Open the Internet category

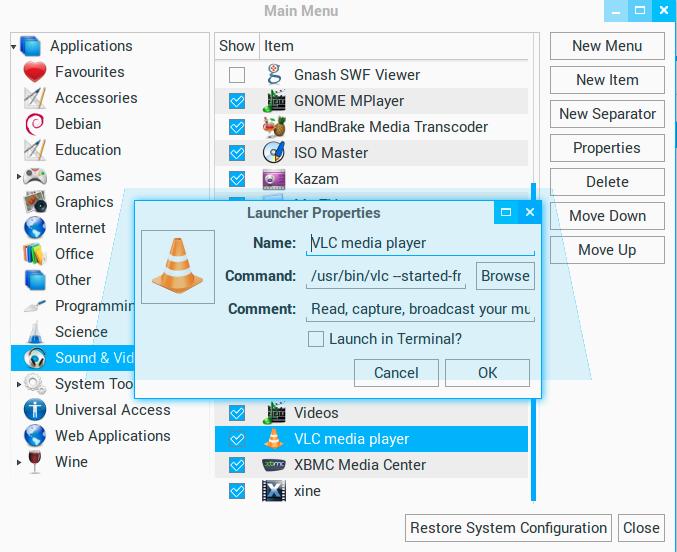coord(80,228)
